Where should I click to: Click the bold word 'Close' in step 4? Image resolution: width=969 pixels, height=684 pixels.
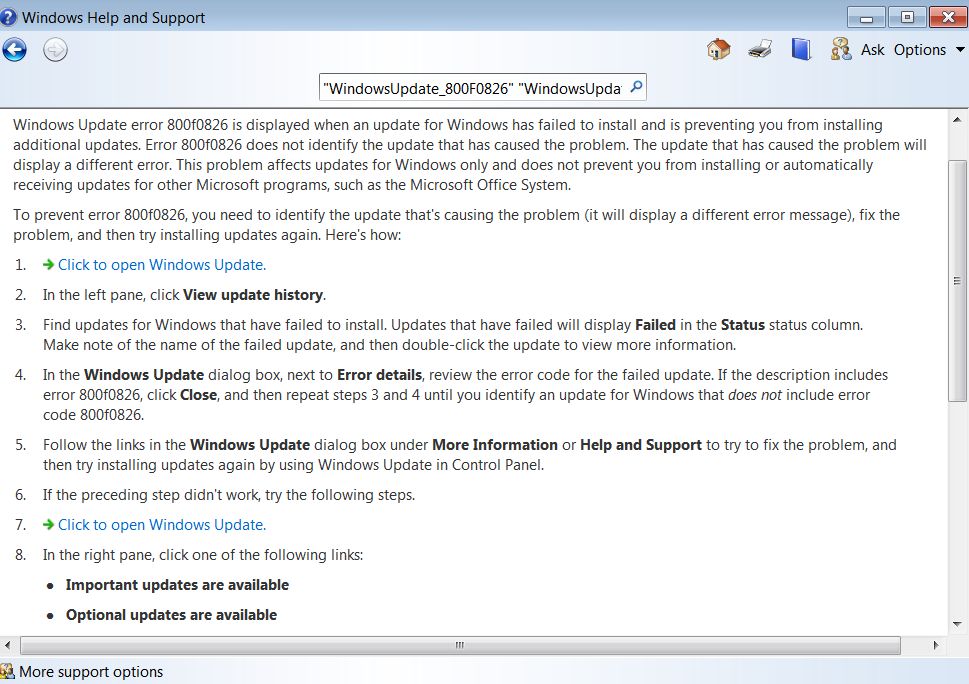coord(198,395)
